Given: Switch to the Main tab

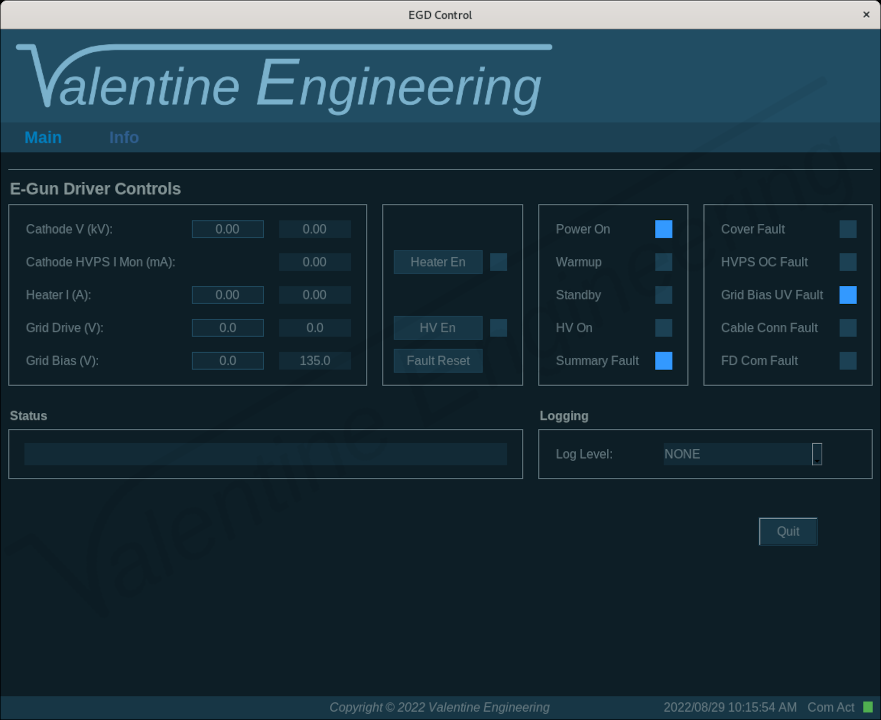Looking at the screenshot, I should (43, 137).
